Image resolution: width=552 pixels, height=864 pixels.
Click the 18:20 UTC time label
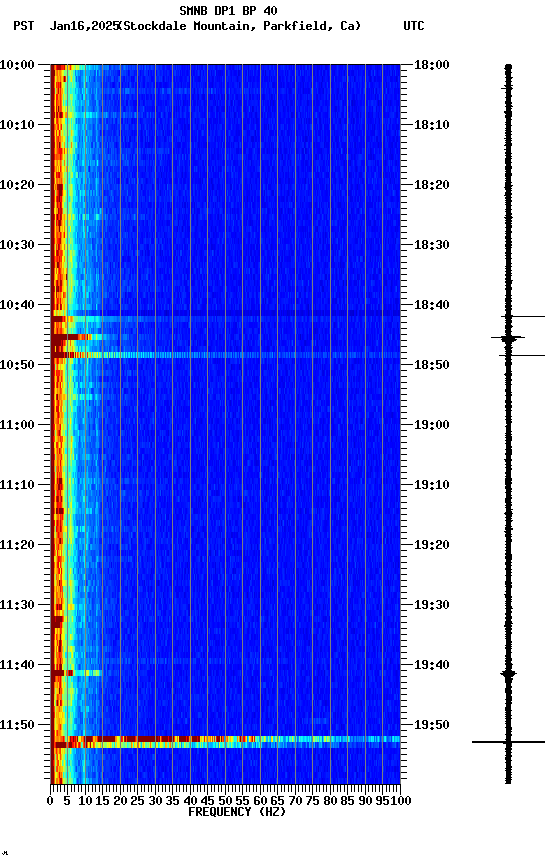(431, 185)
